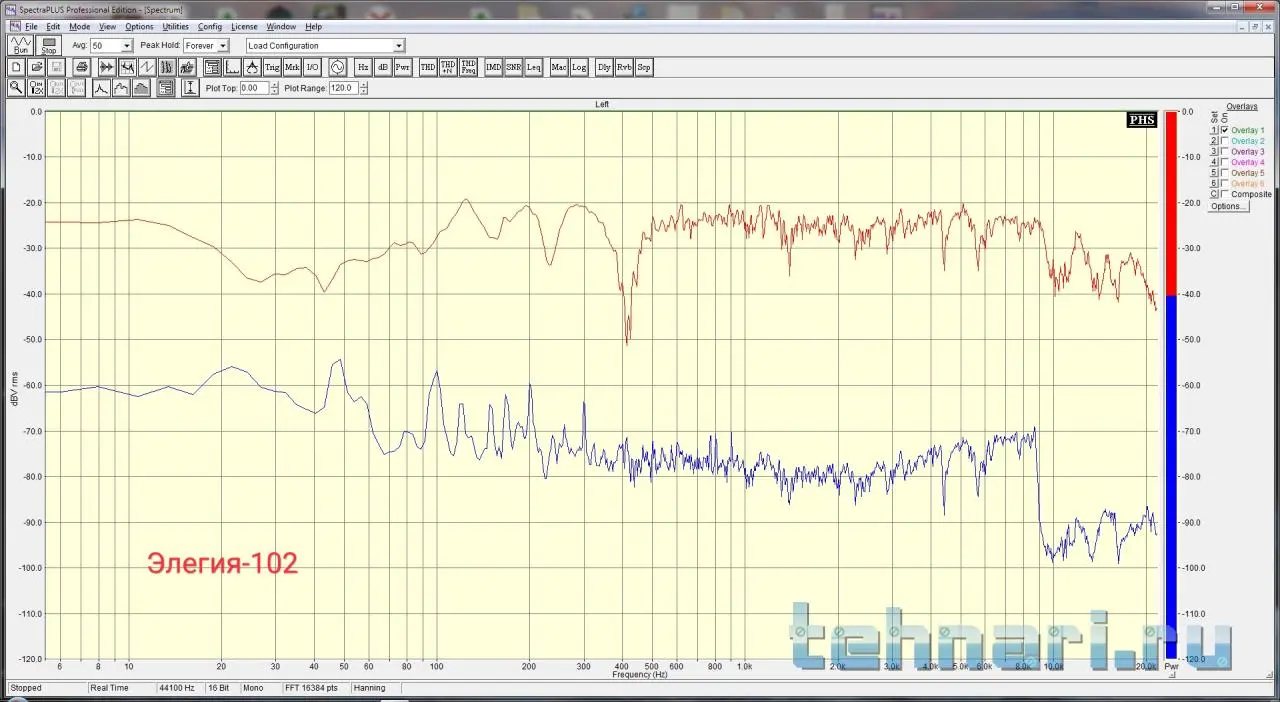
Task: Click the Print toolbar icon
Action: [82, 67]
